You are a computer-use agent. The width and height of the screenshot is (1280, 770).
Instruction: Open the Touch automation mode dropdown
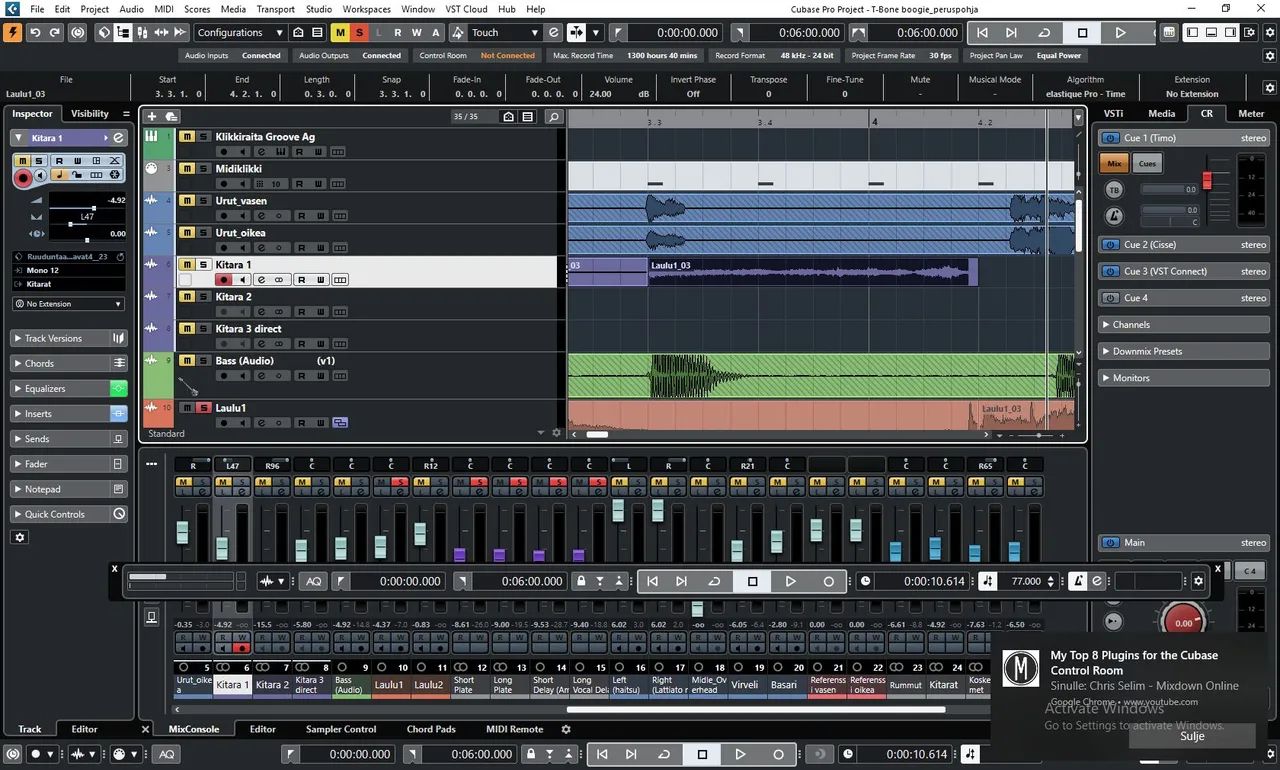[505, 33]
